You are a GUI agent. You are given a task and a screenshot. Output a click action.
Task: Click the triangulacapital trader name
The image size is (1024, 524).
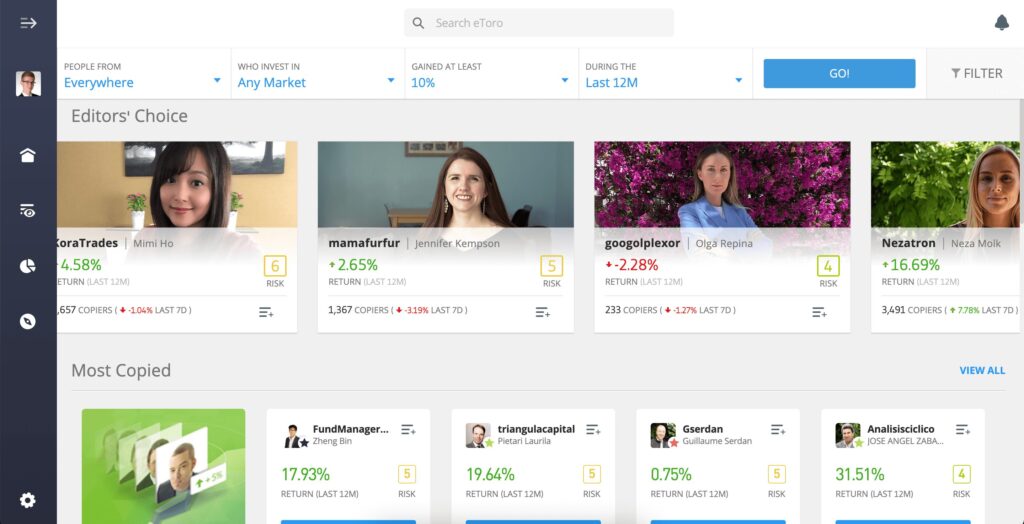[x=536, y=429]
